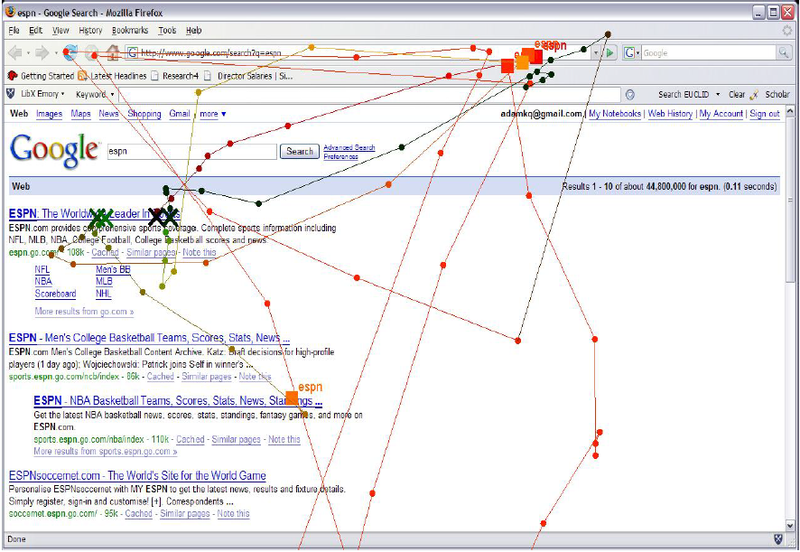Open Web History

coord(670,114)
